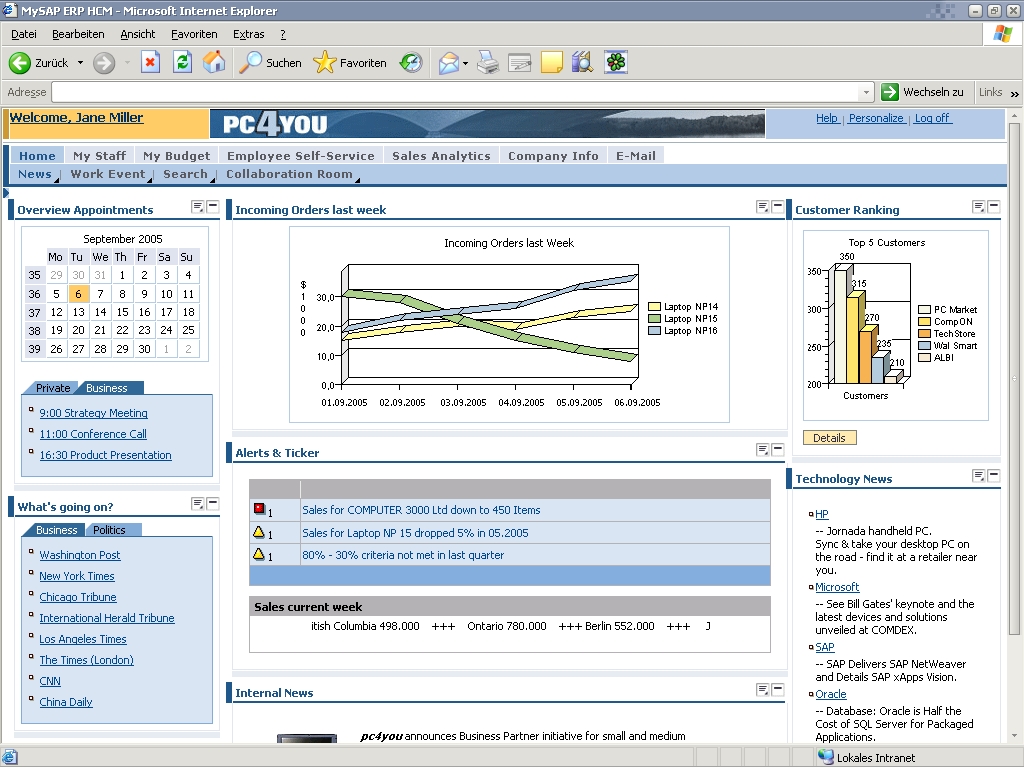Image resolution: width=1024 pixels, height=768 pixels.
Task: Select the Private appointments tab
Action: (x=52, y=388)
